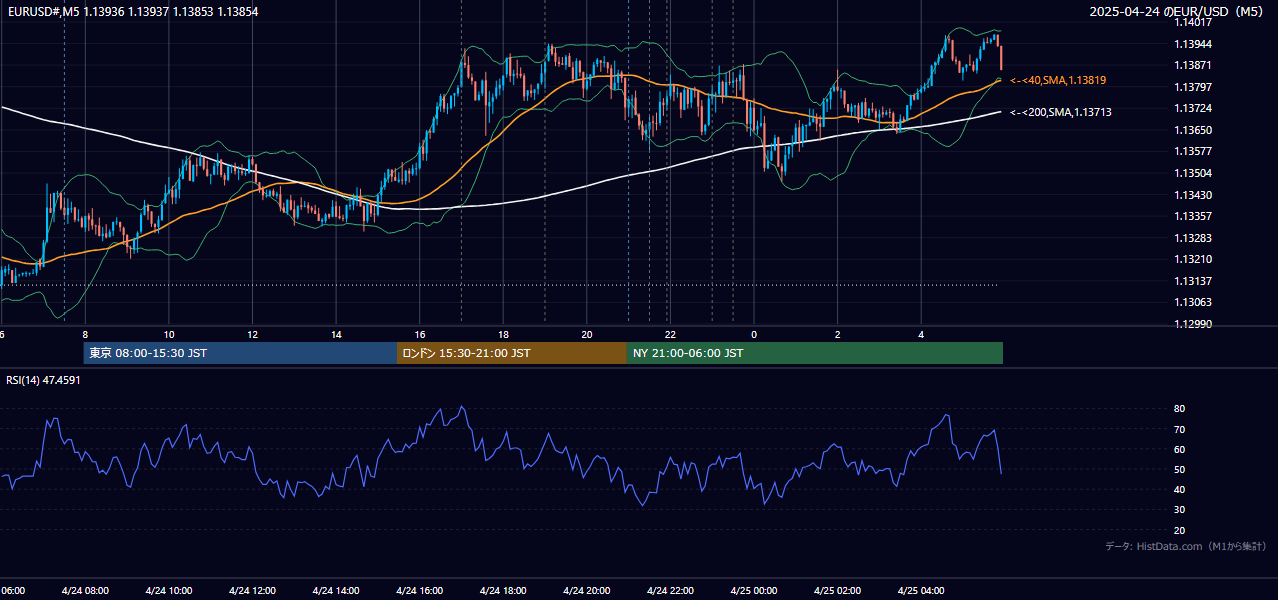Click hour tick '16' under the price chart

420,335
